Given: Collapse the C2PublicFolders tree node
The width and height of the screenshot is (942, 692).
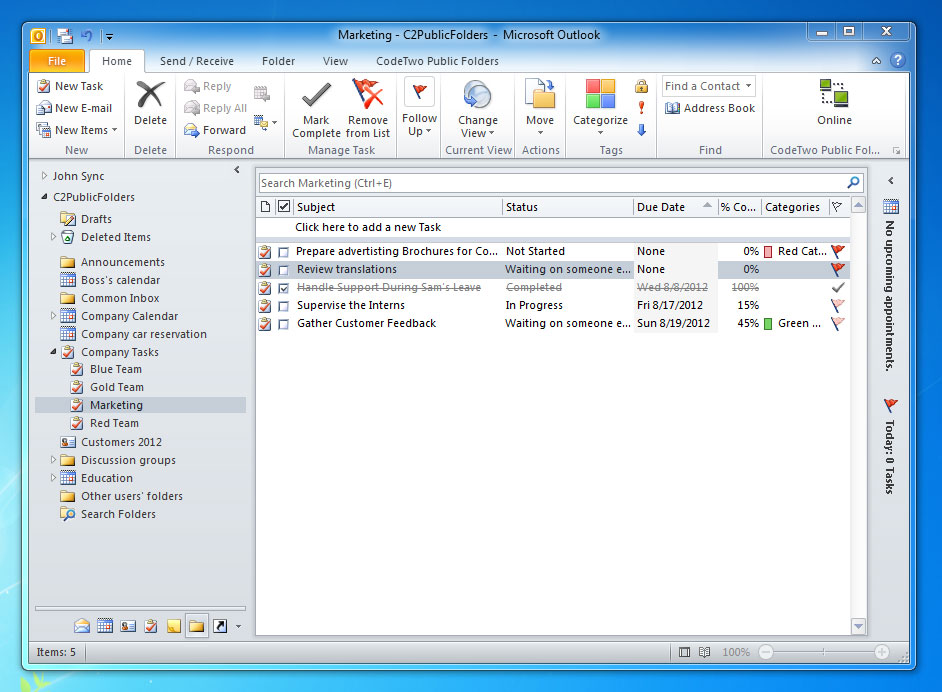Looking at the screenshot, I should (44, 196).
